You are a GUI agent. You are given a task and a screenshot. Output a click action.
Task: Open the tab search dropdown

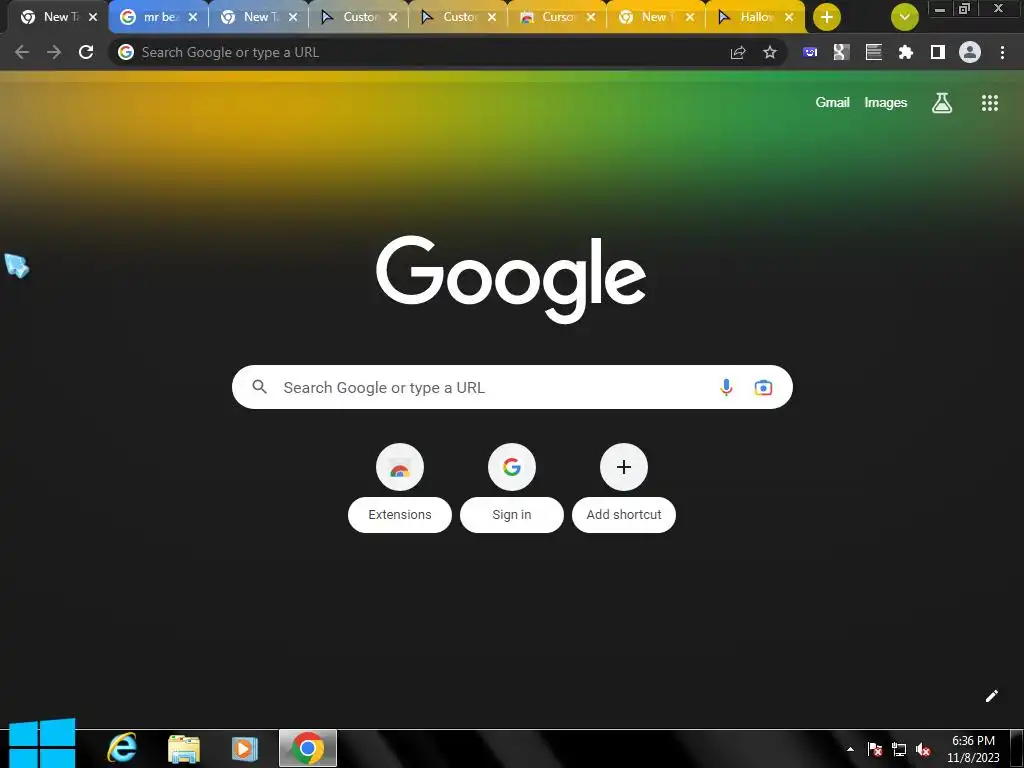point(904,18)
